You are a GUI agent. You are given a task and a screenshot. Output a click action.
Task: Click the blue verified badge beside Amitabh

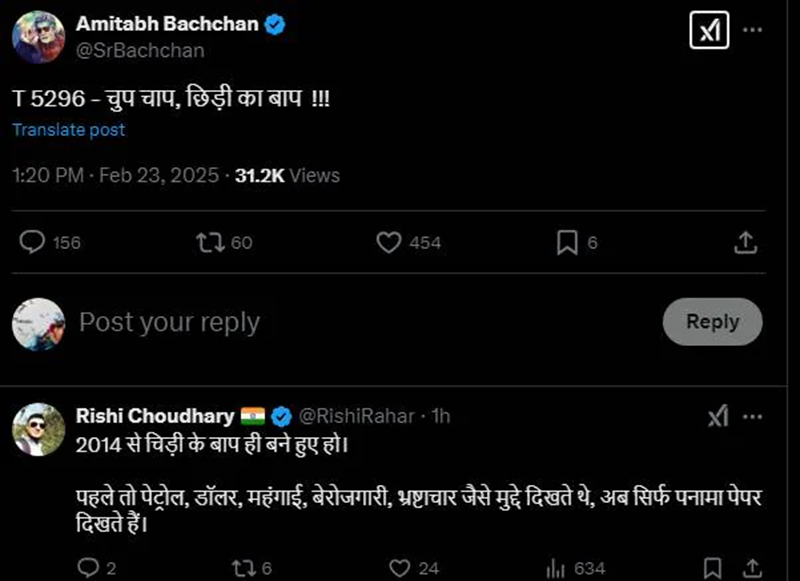pos(275,25)
